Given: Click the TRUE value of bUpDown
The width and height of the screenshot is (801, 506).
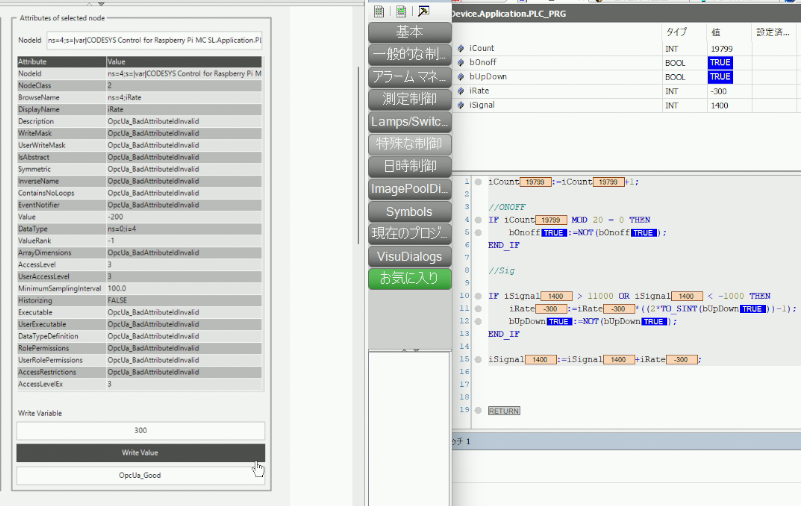Looking at the screenshot, I should (720, 77).
